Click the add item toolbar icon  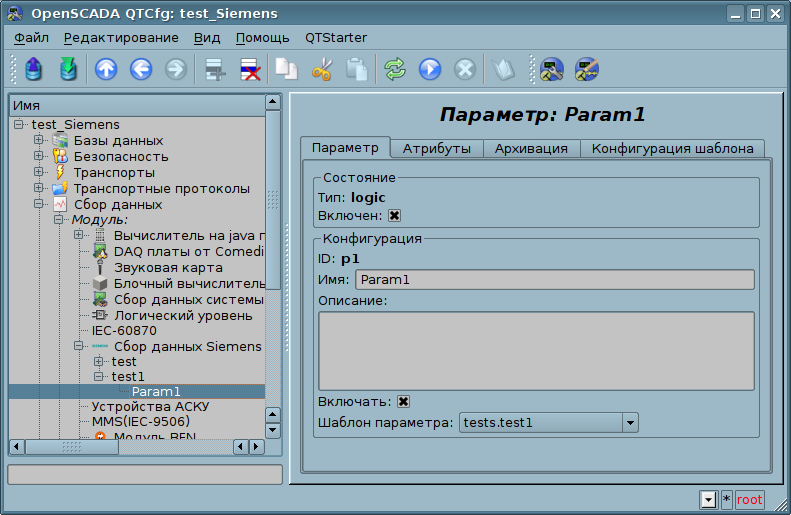point(214,69)
